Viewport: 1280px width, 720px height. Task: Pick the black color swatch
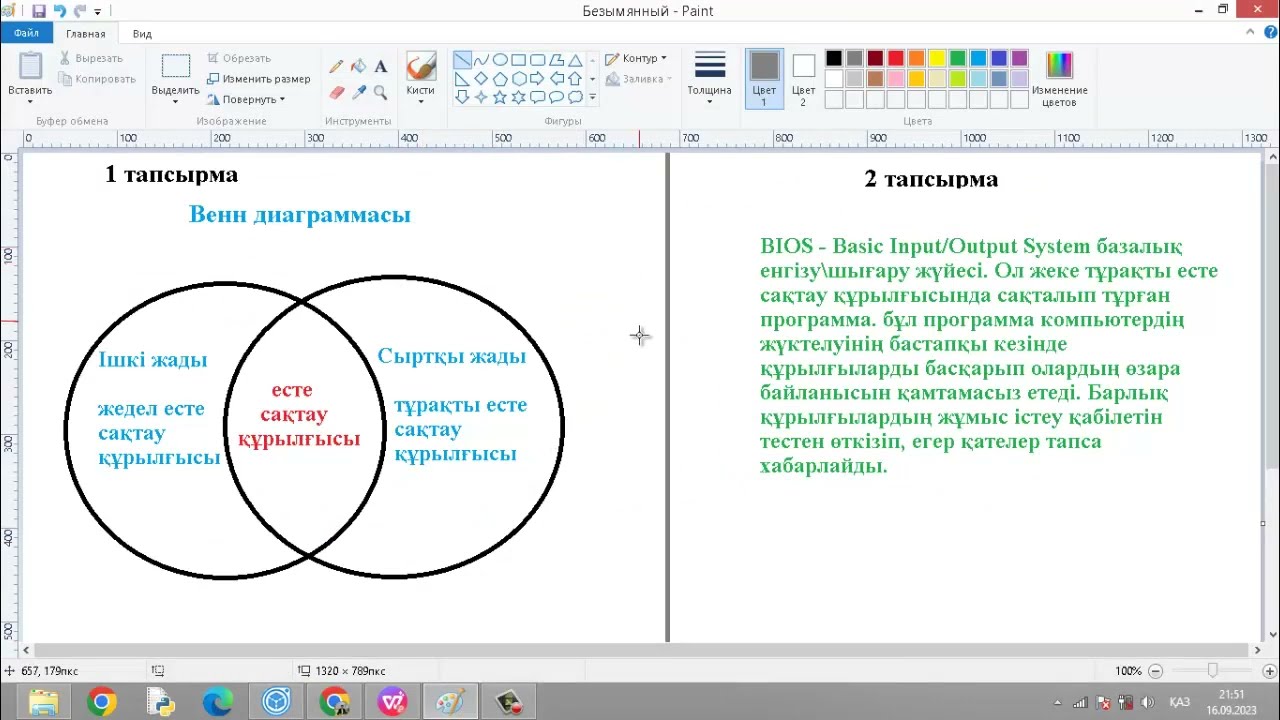click(x=834, y=58)
